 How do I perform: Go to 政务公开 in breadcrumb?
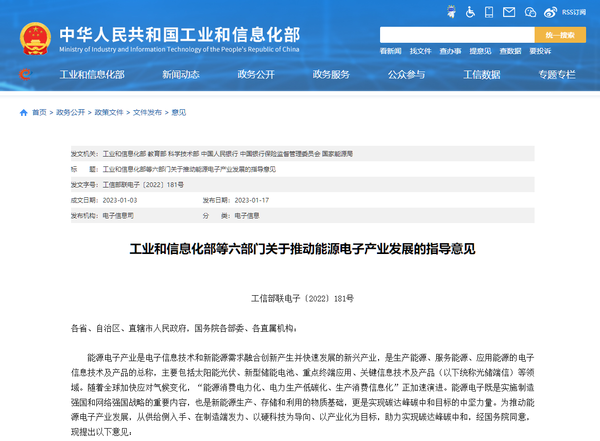[x=70, y=112]
